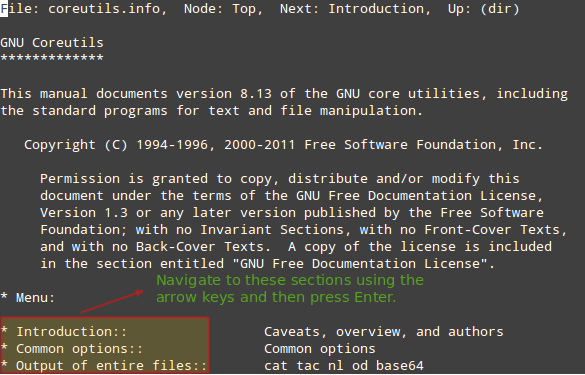Screen dimensions: 585x375
Task: Click the Caveats, overview, and authors description
Action: (x=384, y=331)
